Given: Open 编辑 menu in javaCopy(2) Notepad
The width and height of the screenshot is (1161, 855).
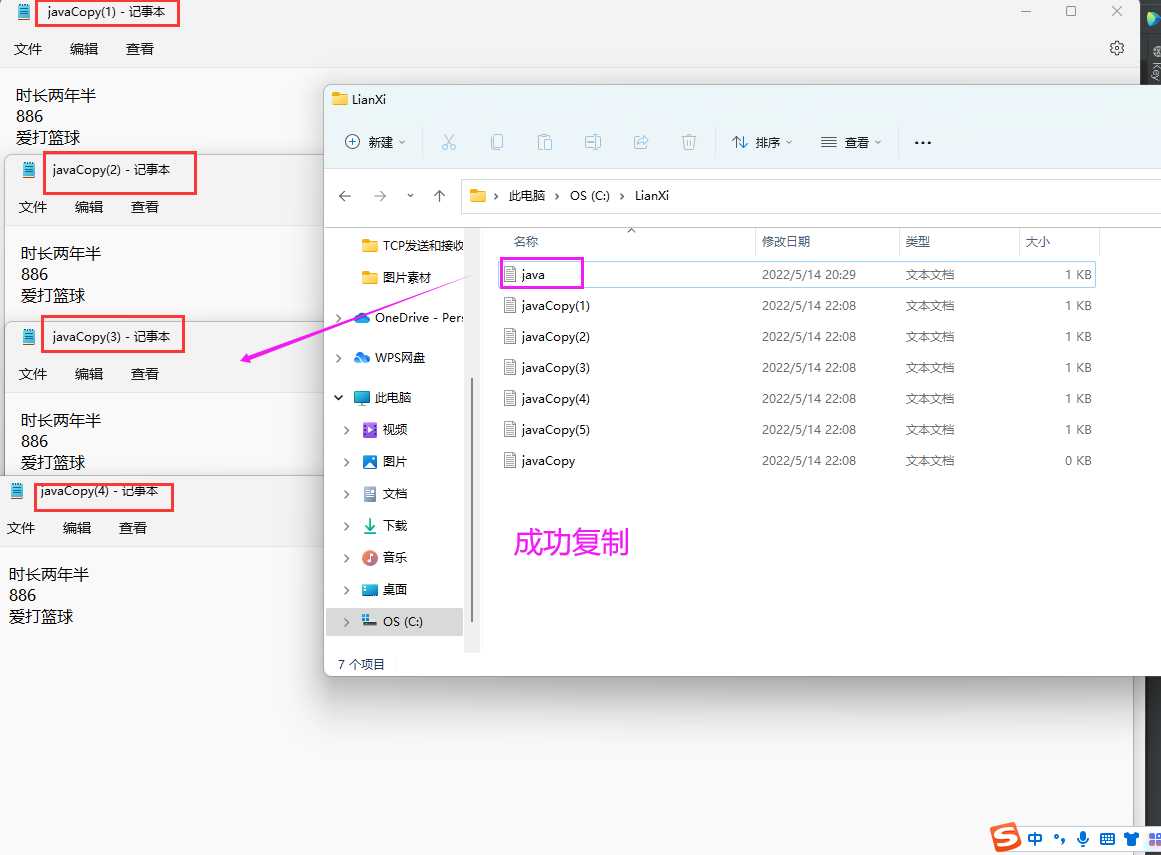Looking at the screenshot, I should [x=89, y=207].
